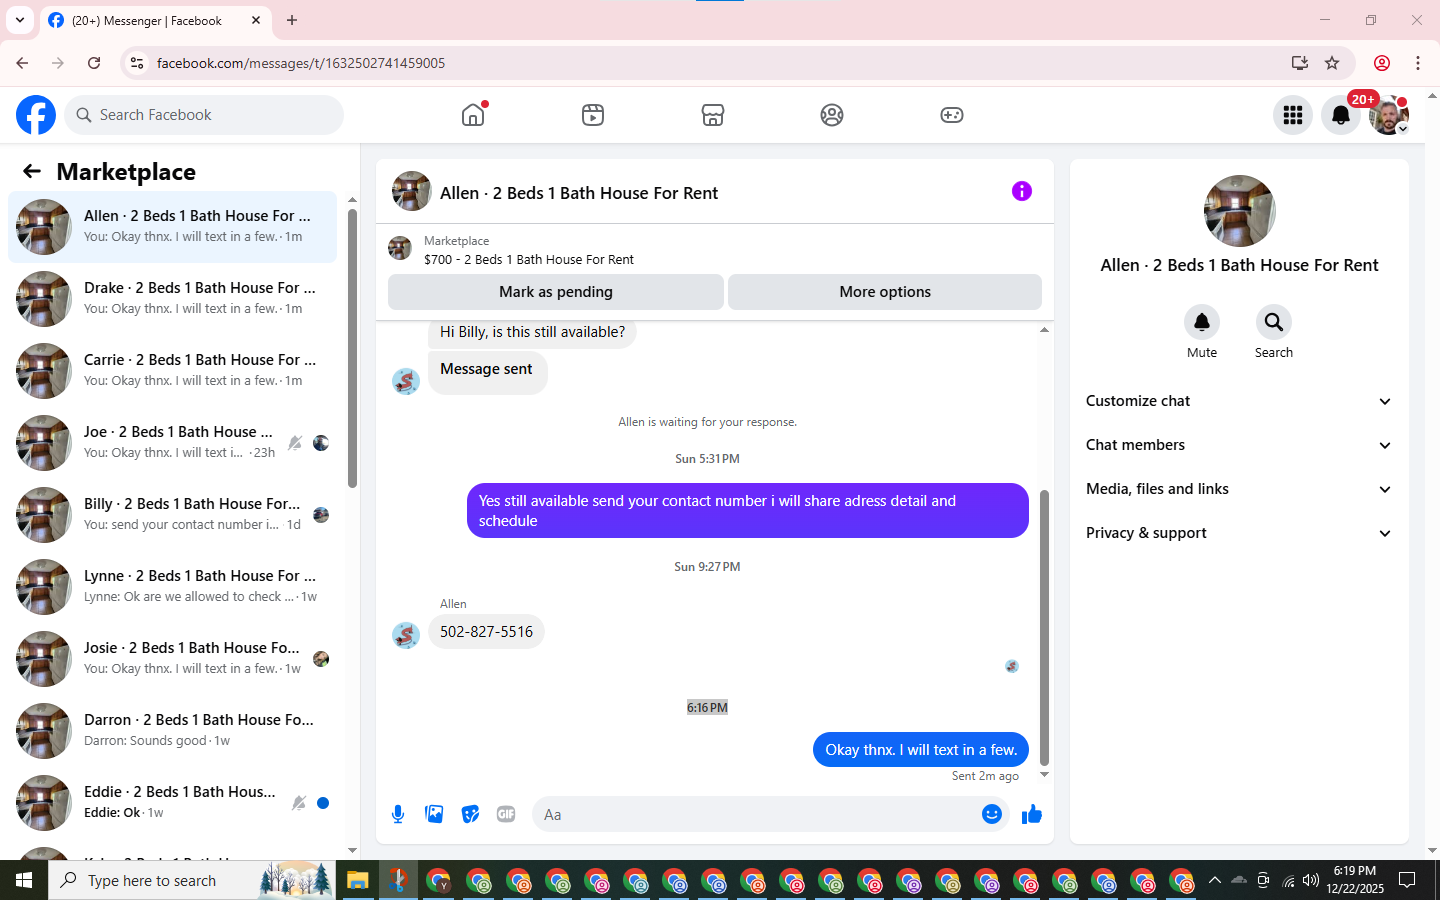This screenshot has height=900, width=1440.
Task: Click 'Okay thnx. I will text' message
Action: 920,750
